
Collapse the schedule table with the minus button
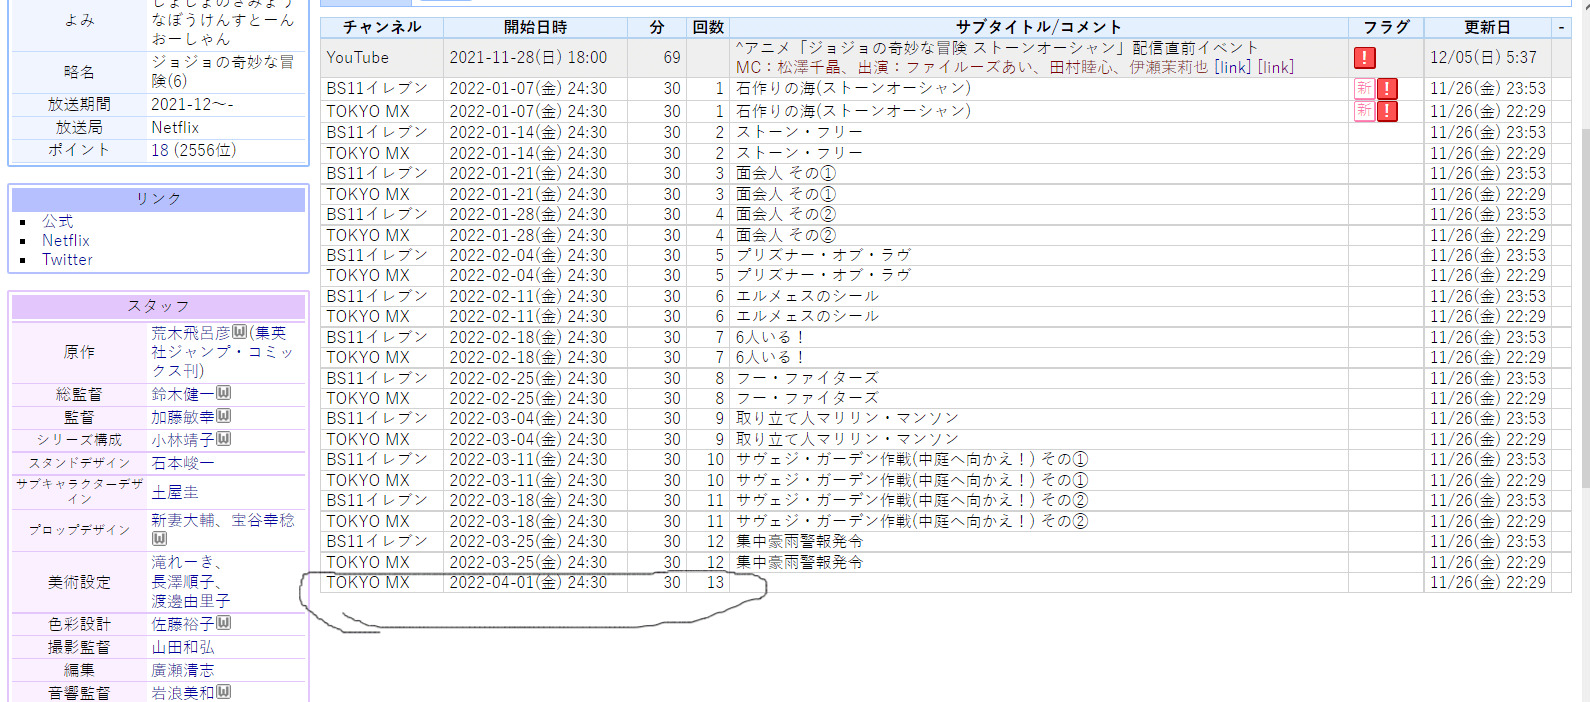pos(1561,27)
